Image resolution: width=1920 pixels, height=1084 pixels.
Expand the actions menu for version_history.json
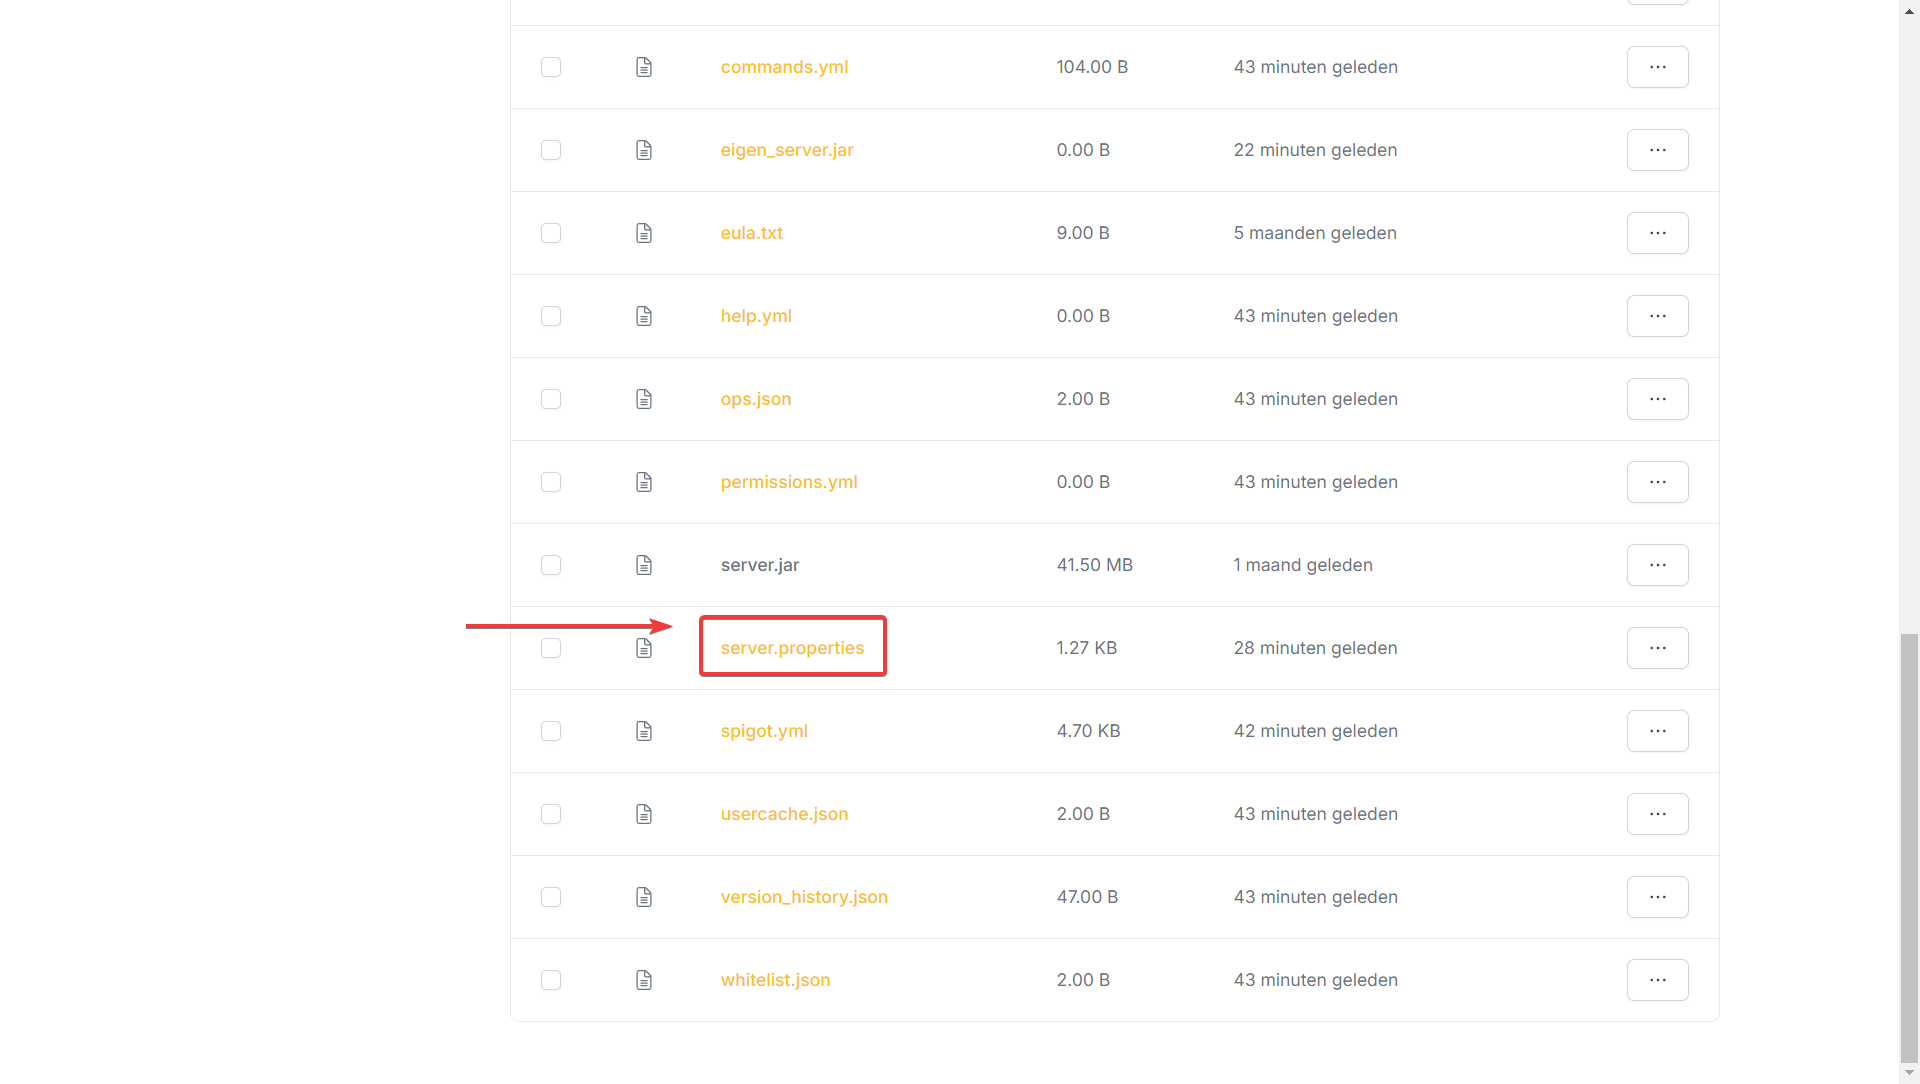point(1657,897)
